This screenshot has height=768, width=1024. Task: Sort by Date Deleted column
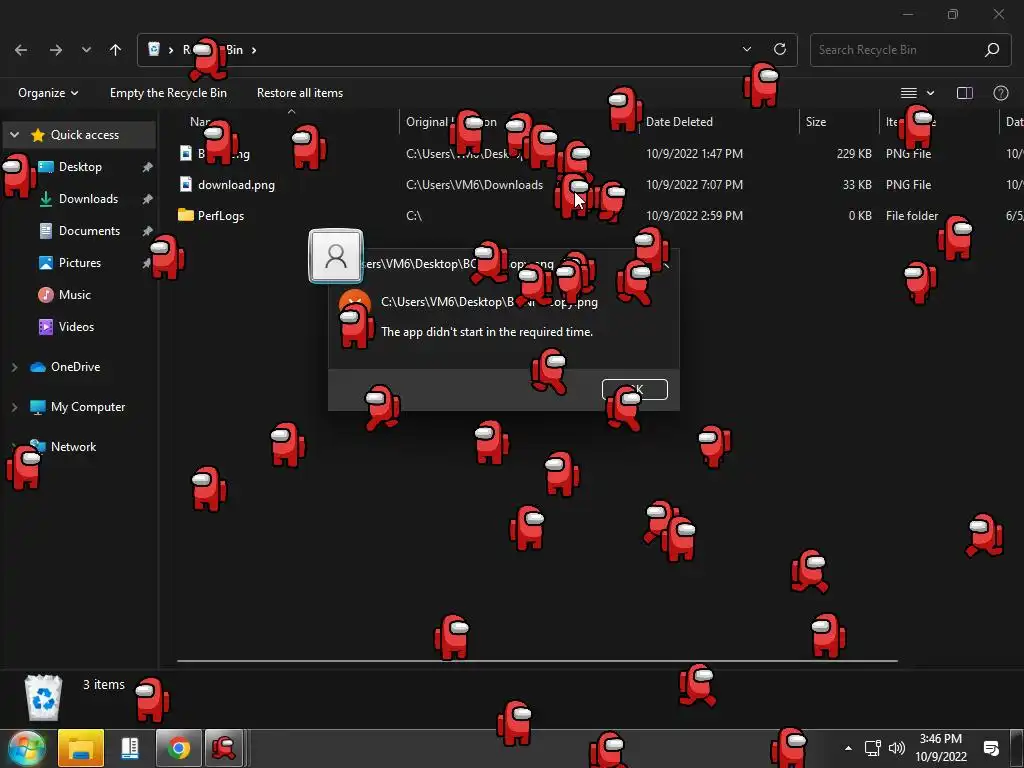(679, 121)
